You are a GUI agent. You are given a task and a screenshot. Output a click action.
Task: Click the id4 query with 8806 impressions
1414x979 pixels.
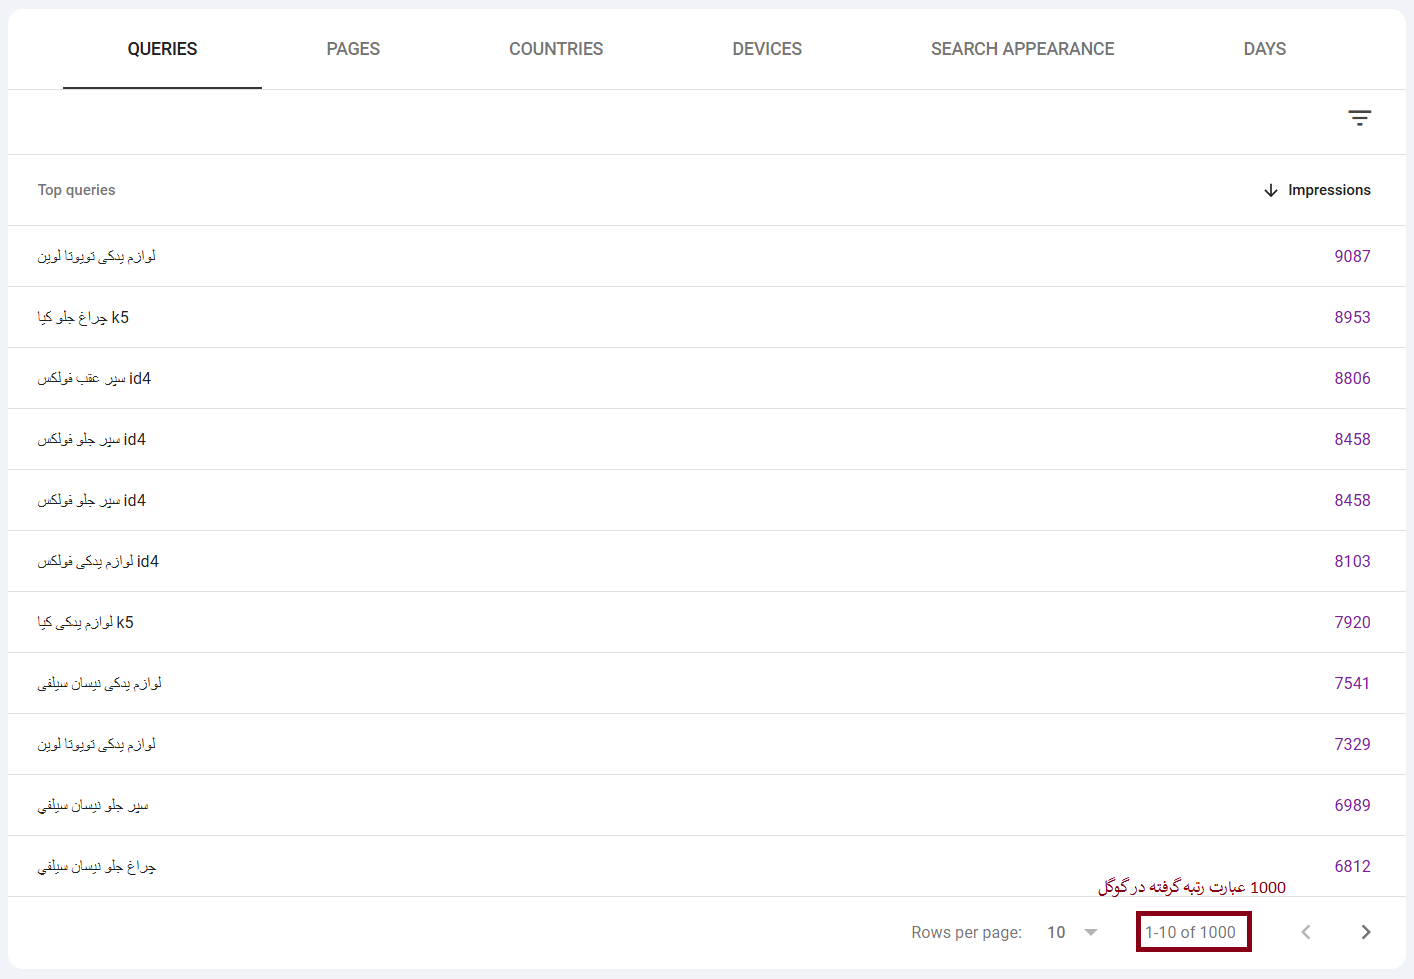click(x=94, y=378)
